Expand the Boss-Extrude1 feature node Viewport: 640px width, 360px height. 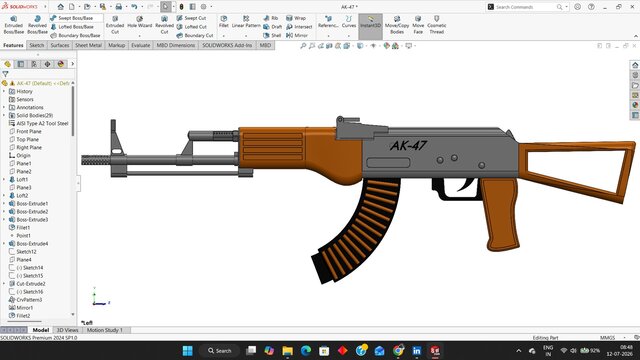coord(4,204)
